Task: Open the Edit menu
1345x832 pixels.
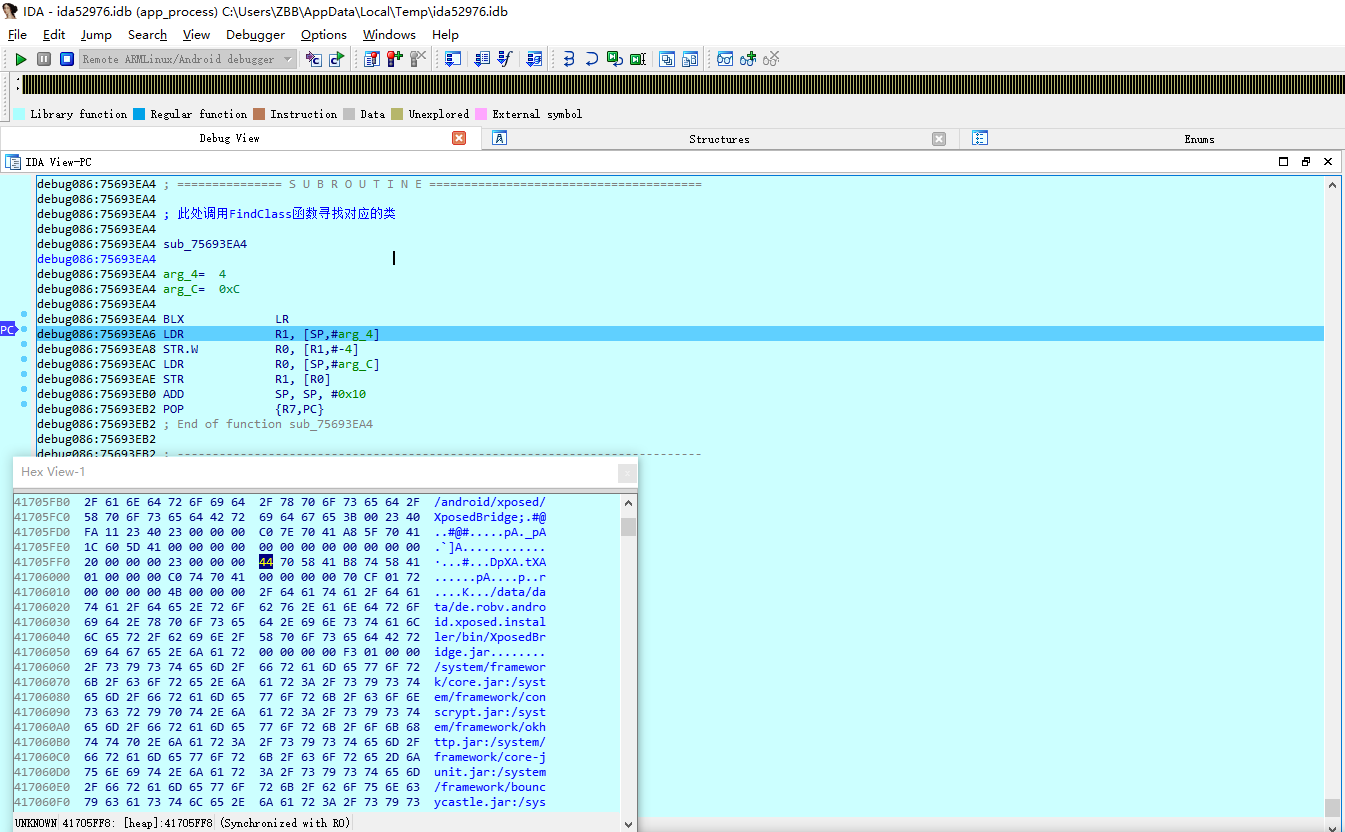Action: tap(54, 35)
